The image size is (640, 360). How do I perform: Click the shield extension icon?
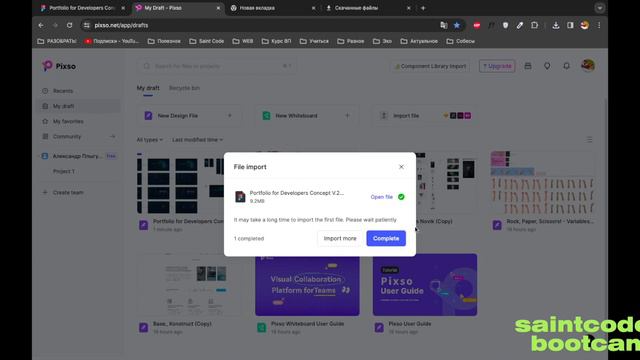pyautogui.click(x=505, y=25)
